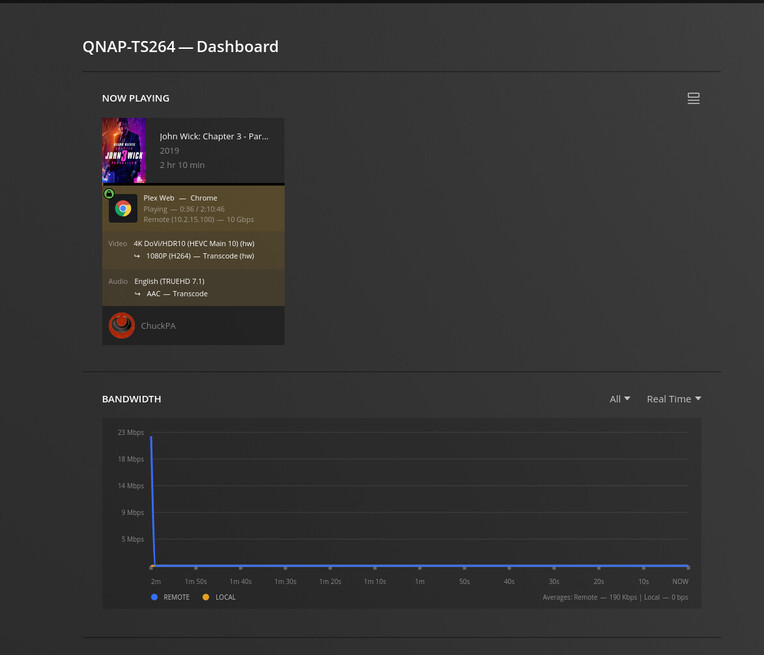Click the green secure connection lock icon
Screen dimensions: 764x655
pos(109,193)
